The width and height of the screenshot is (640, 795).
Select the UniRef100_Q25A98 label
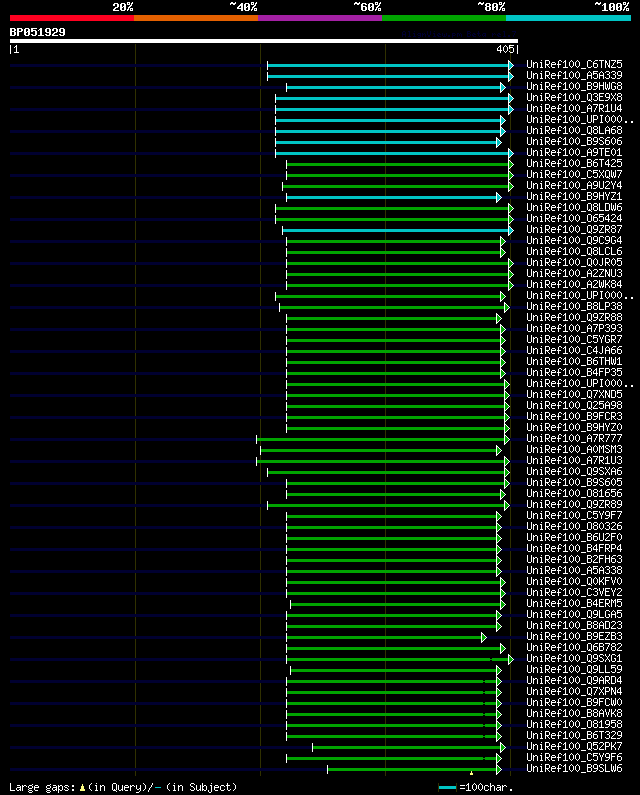pos(574,406)
